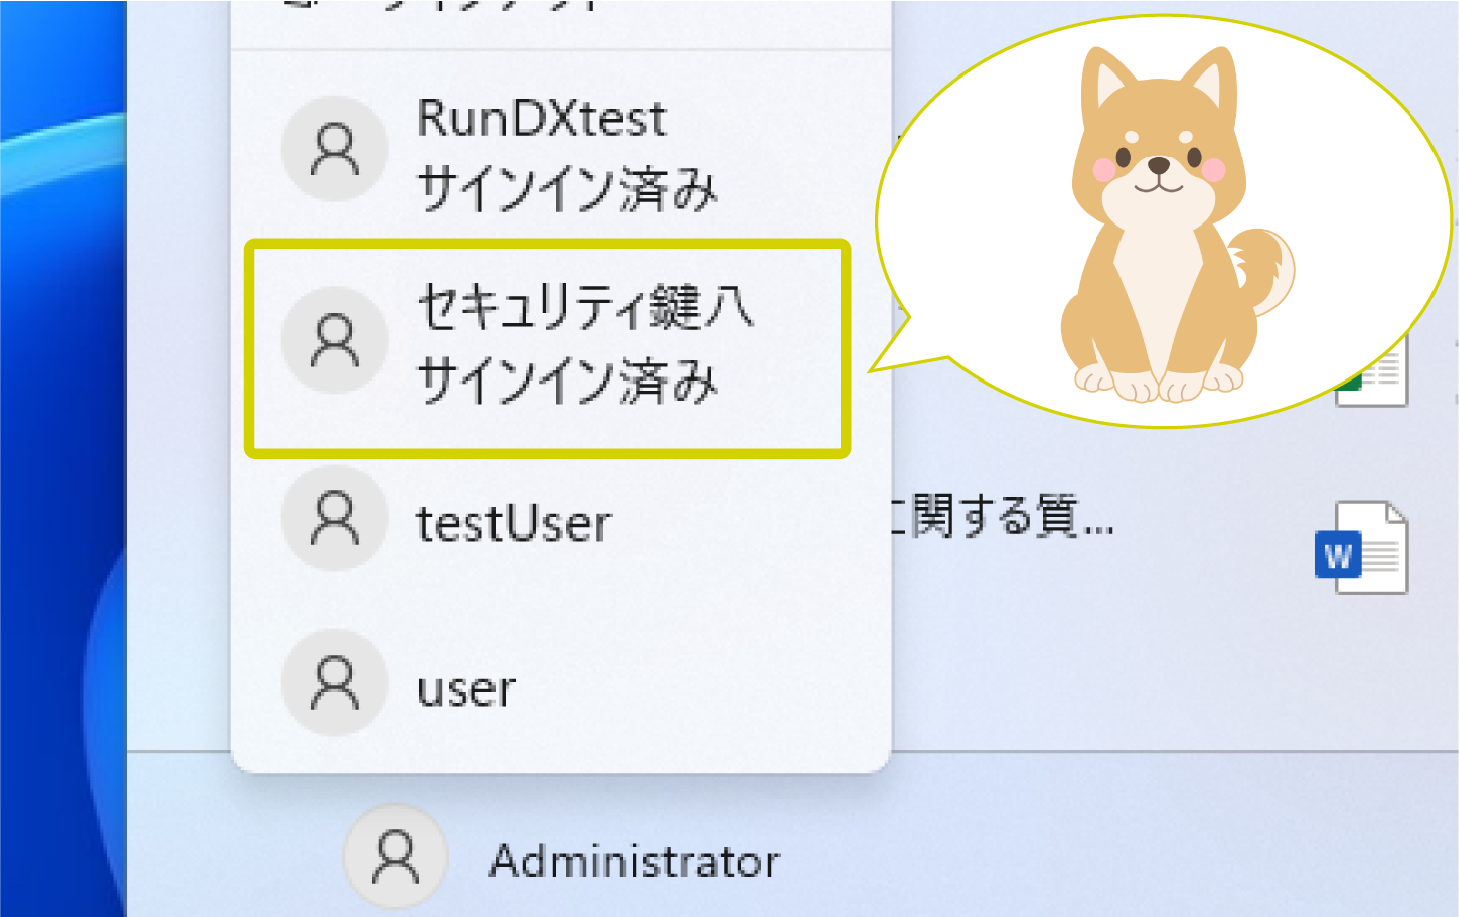Click サインイン済み status under RunDXtest
This screenshot has width=1459, height=917.
(x=567, y=188)
